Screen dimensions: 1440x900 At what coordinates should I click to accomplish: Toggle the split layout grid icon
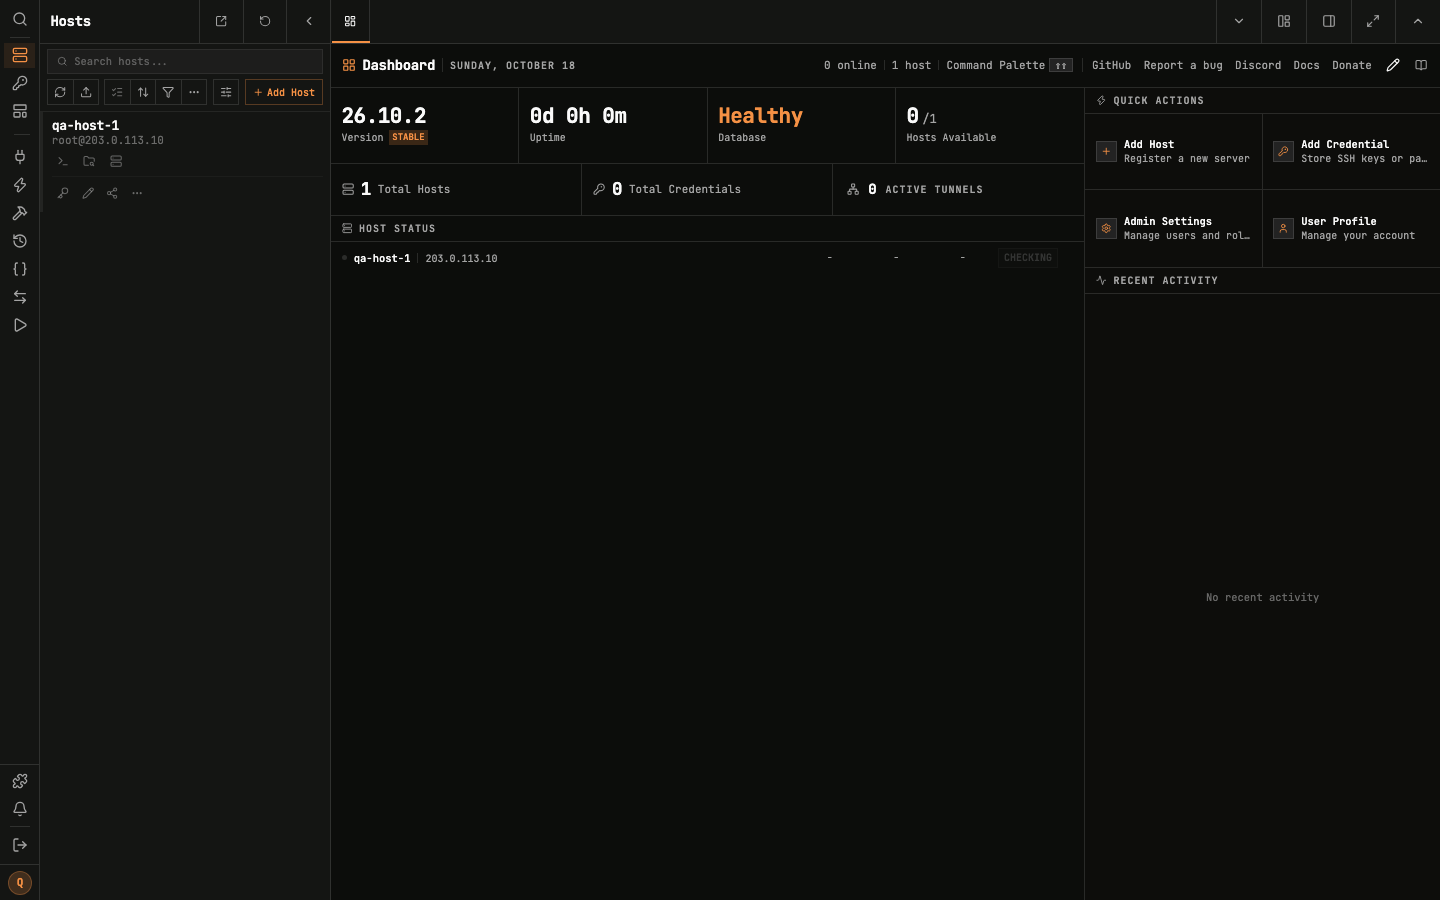click(1284, 21)
